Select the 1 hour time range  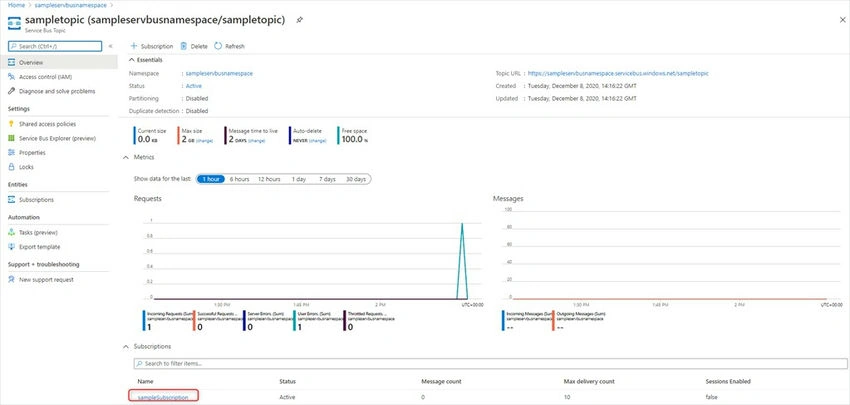click(210, 179)
